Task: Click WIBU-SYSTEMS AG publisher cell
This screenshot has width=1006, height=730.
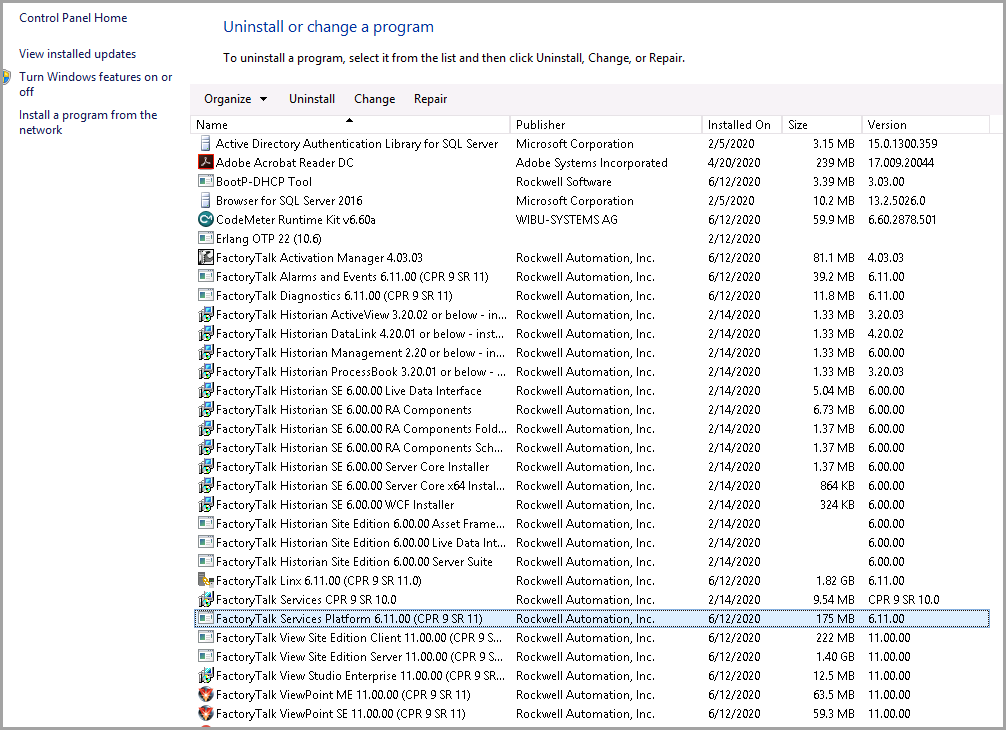Action: [567, 219]
